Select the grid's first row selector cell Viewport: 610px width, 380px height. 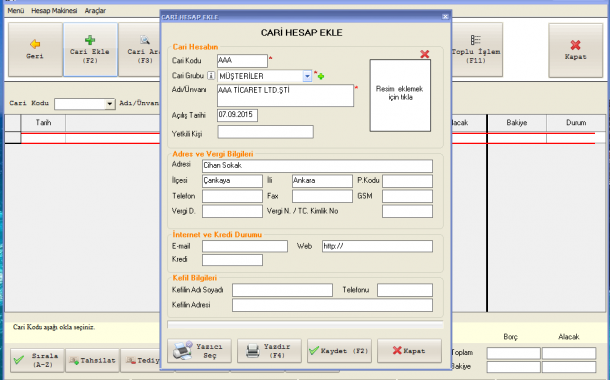13,138
